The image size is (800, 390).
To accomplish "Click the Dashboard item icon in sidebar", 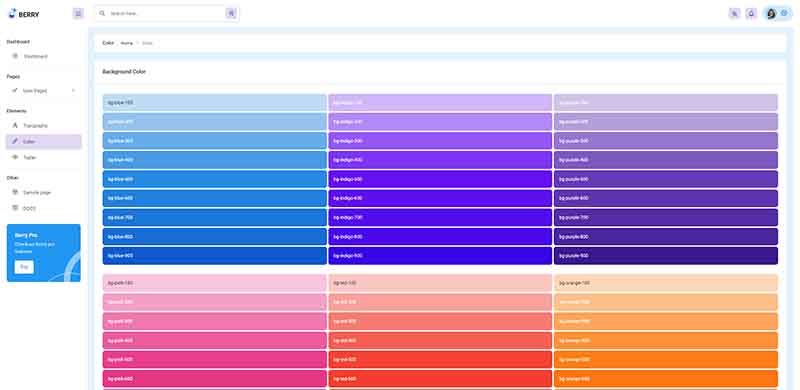I will click(15, 56).
